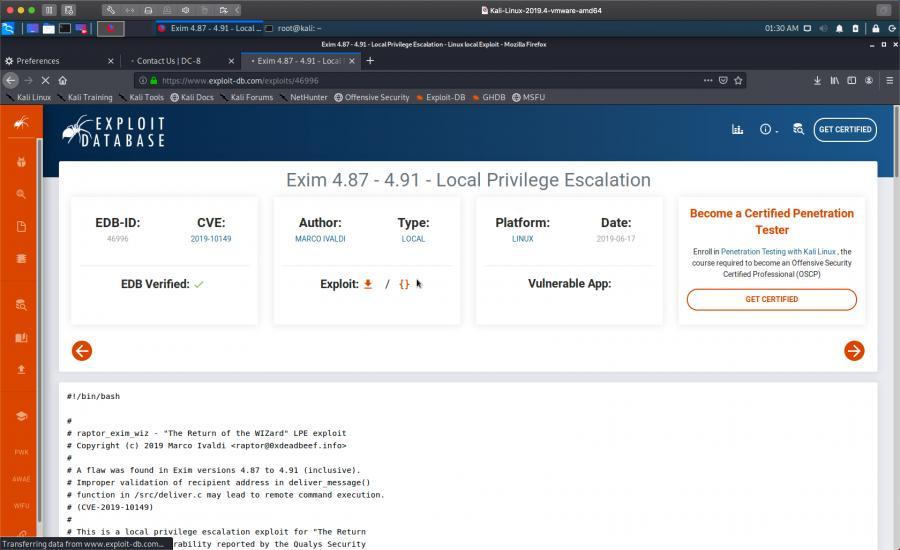Click the Firefox home button
The image size is (900, 550).
coord(63,80)
